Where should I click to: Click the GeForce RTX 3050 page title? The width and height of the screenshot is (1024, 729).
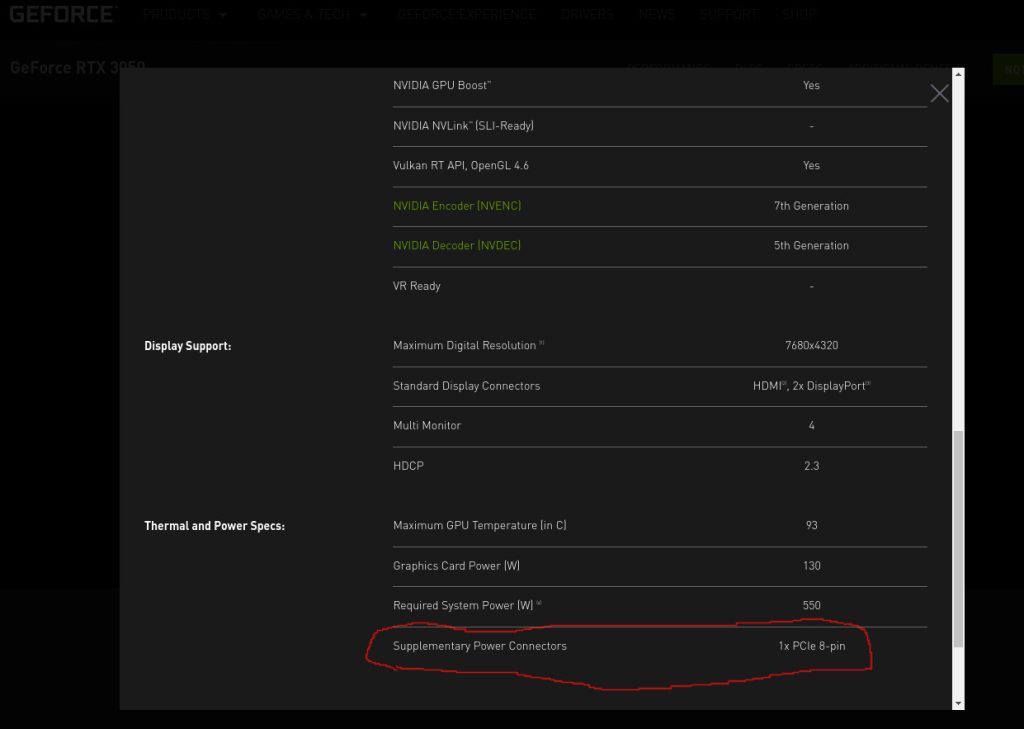pos(78,67)
